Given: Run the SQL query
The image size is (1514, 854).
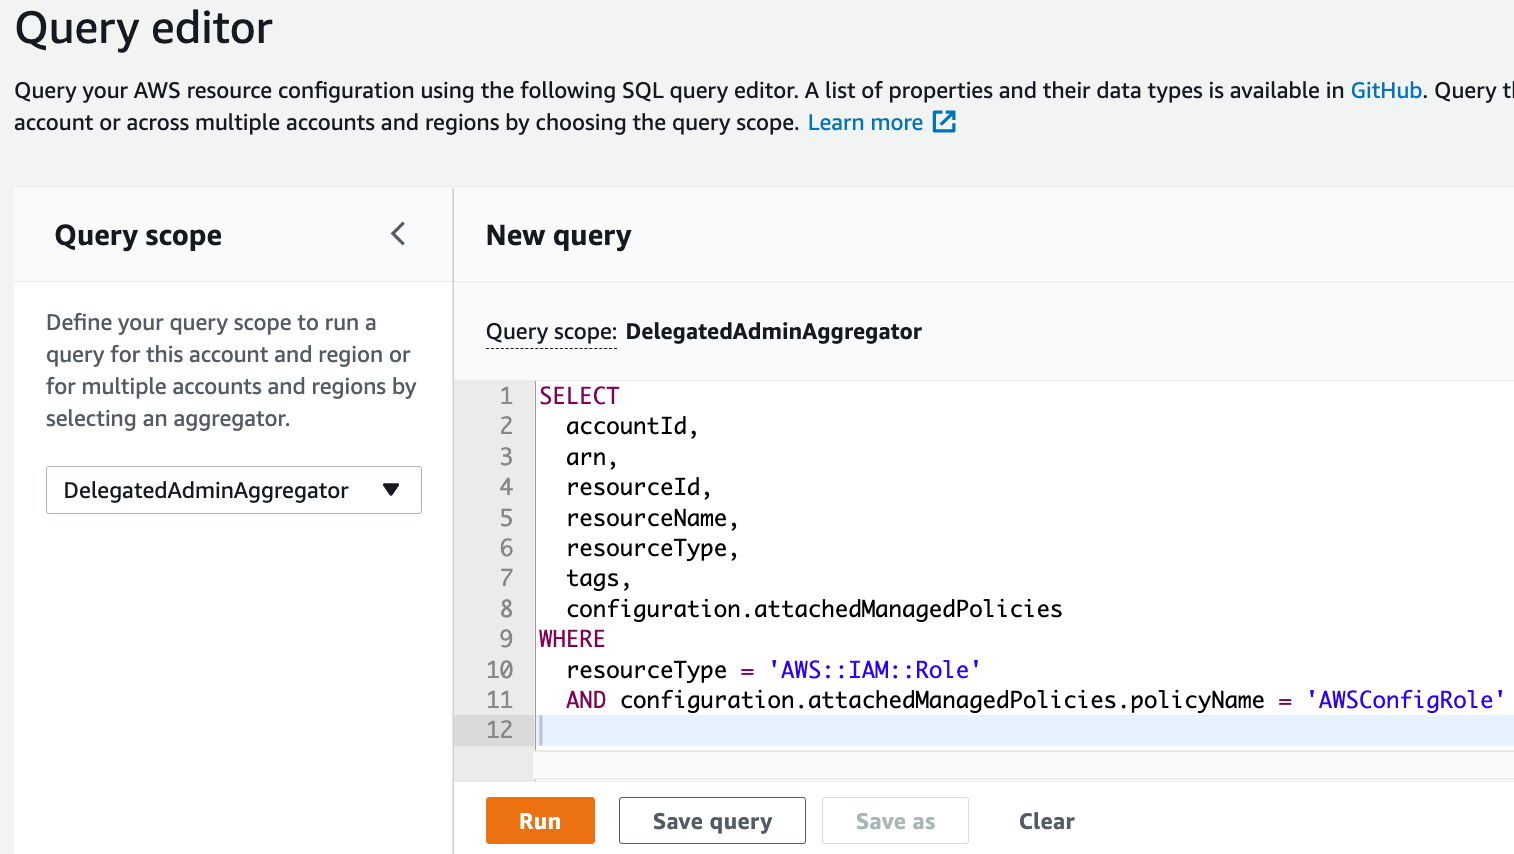Looking at the screenshot, I should [540, 820].
